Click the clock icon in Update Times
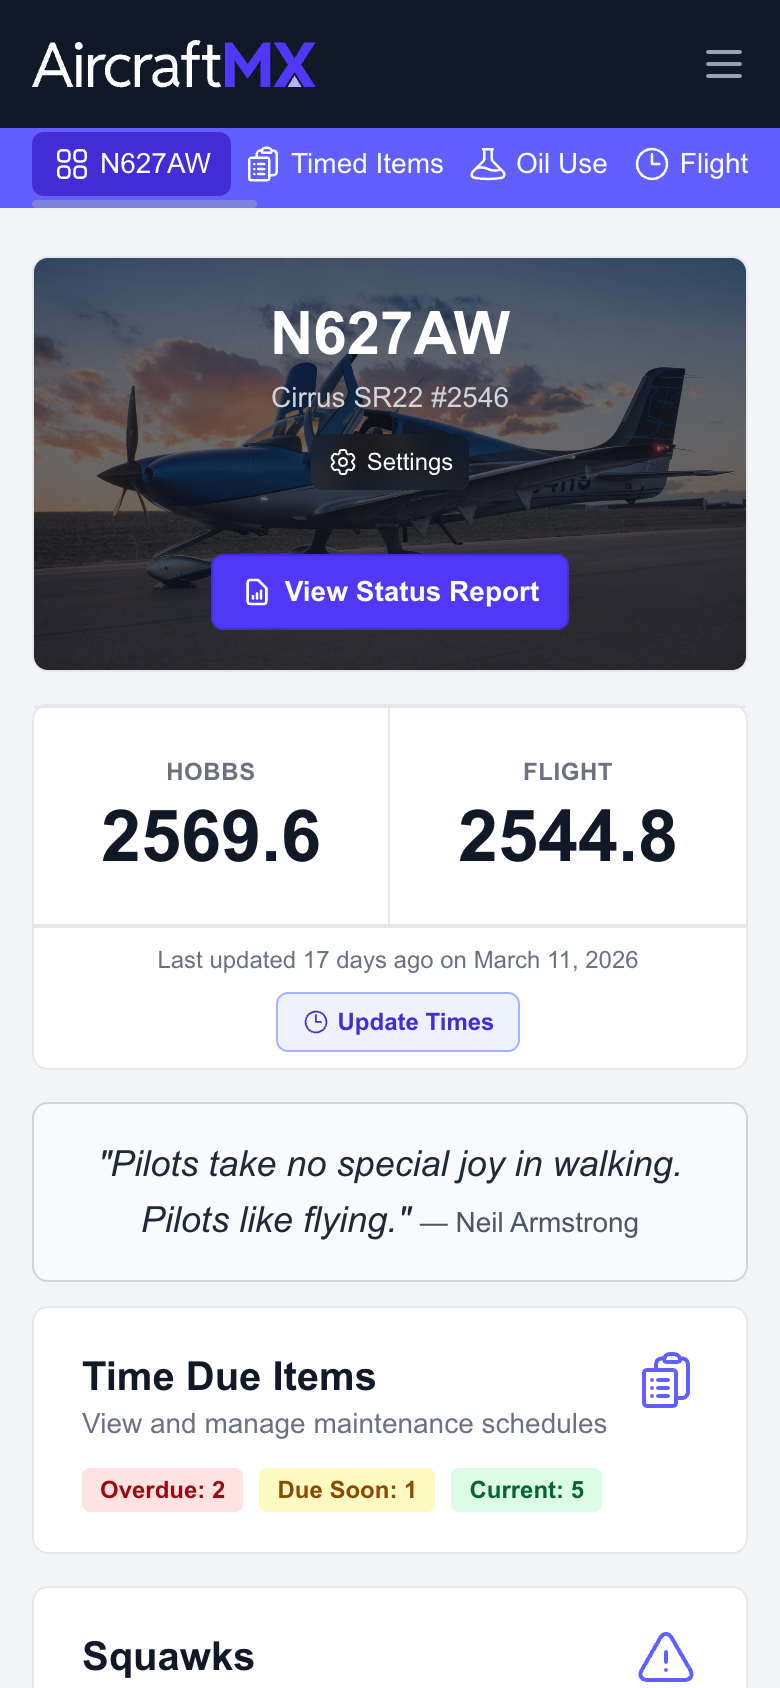 click(316, 1022)
